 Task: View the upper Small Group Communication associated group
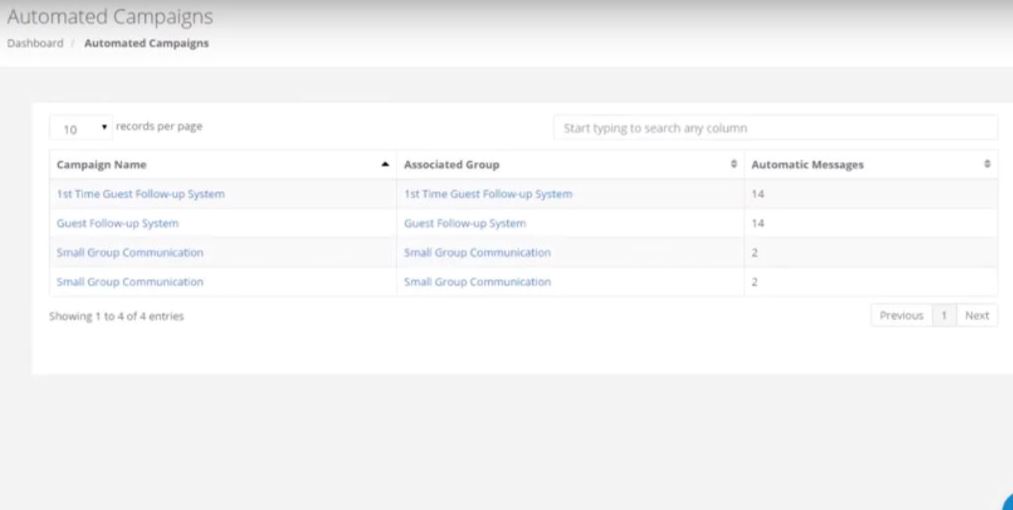point(477,252)
